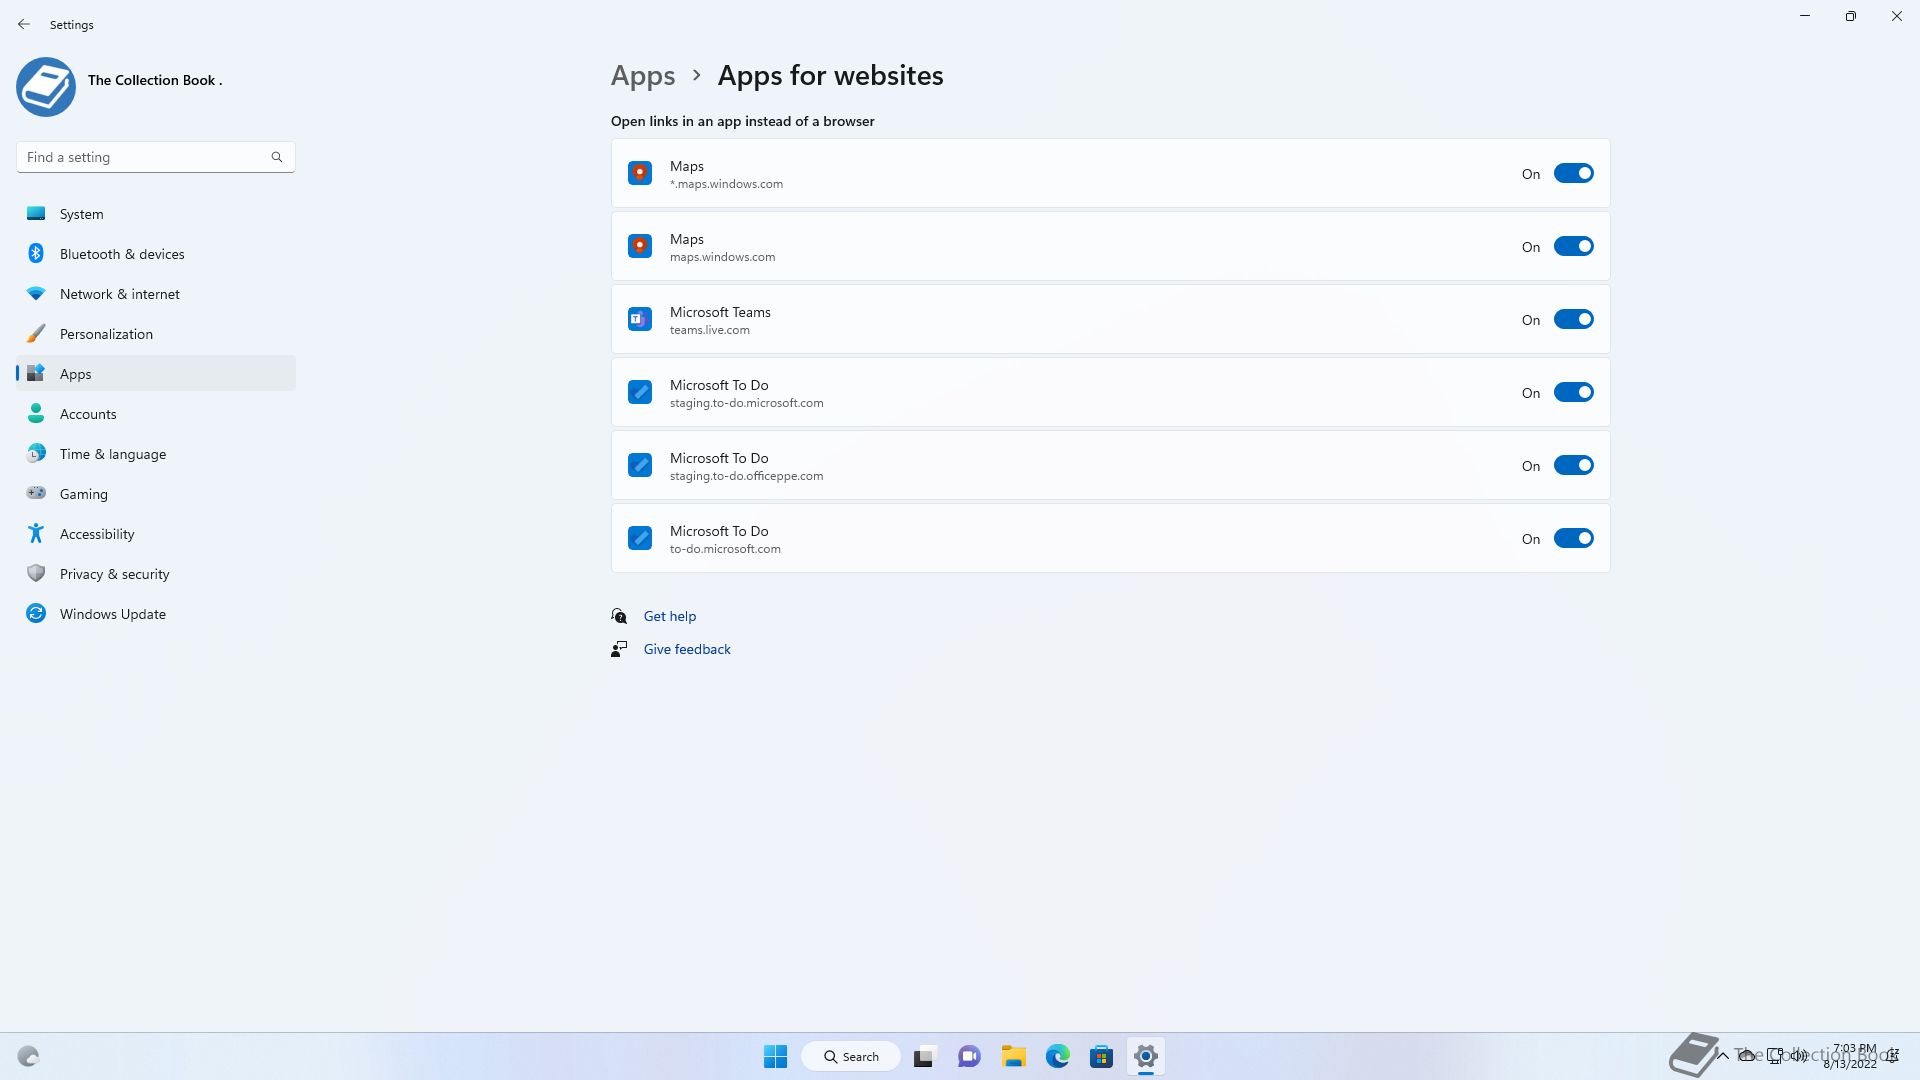Click the Bluetooth & devices icon
Viewport: 1920px width, 1080px height.
(36, 254)
